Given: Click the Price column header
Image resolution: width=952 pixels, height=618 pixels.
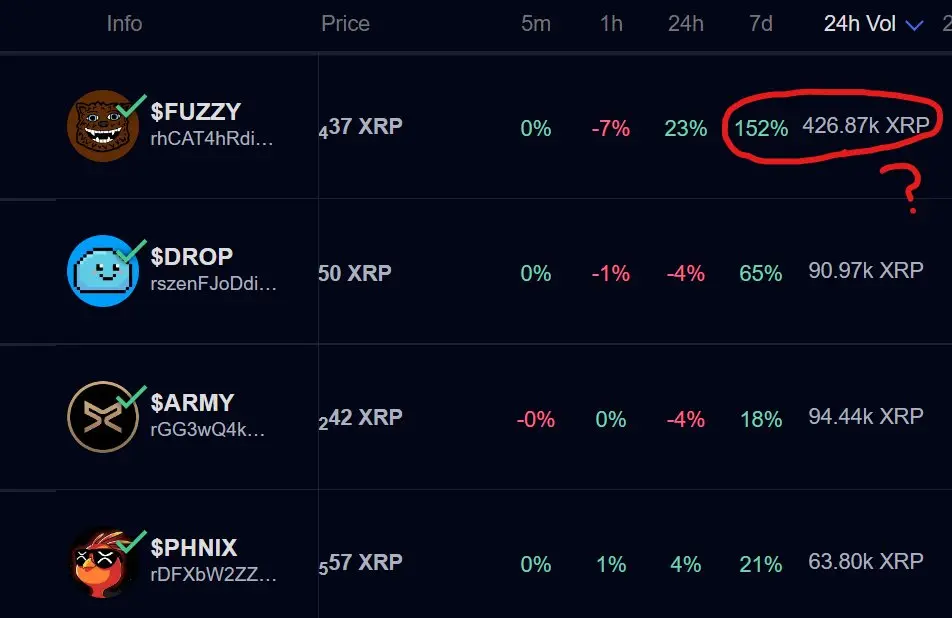Looking at the screenshot, I should 345,24.
